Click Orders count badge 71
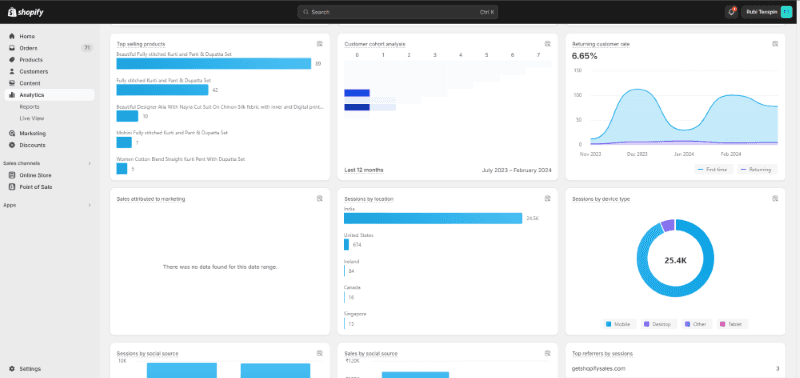This screenshot has height=378, width=800. 87,48
